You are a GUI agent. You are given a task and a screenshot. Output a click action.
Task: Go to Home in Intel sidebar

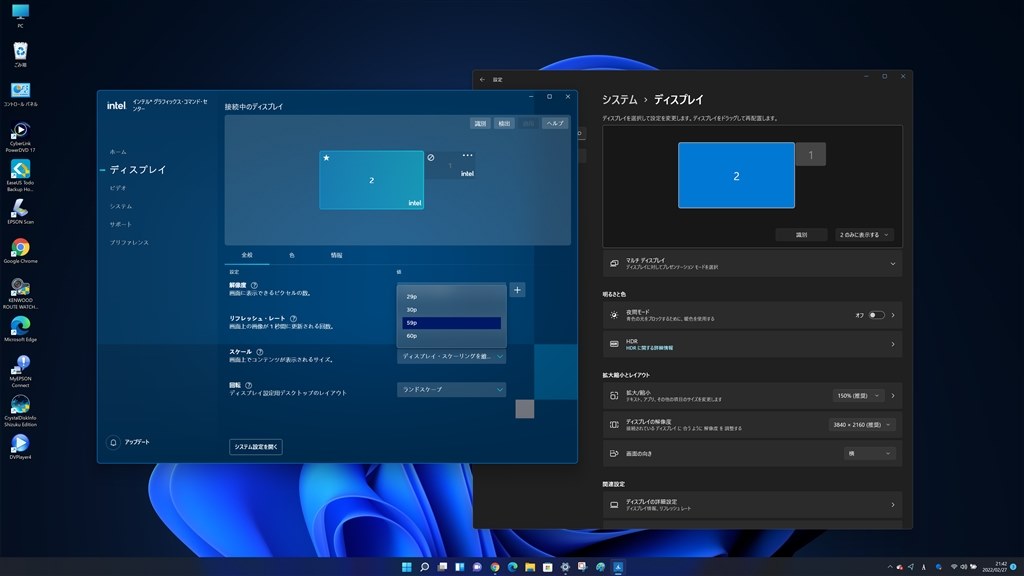click(x=118, y=152)
